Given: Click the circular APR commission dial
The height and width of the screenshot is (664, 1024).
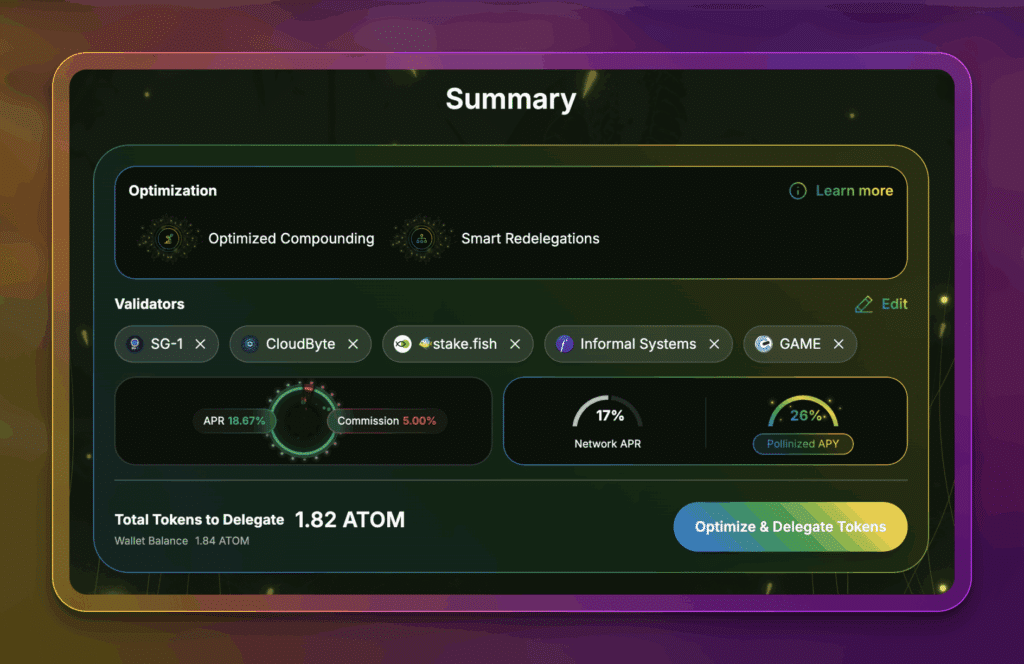Looking at the screenshot, I should [302, 421].
